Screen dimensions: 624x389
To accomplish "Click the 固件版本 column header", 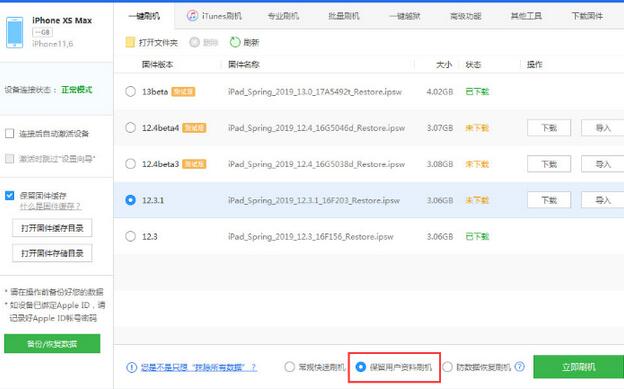I will [x=157, y=65].
